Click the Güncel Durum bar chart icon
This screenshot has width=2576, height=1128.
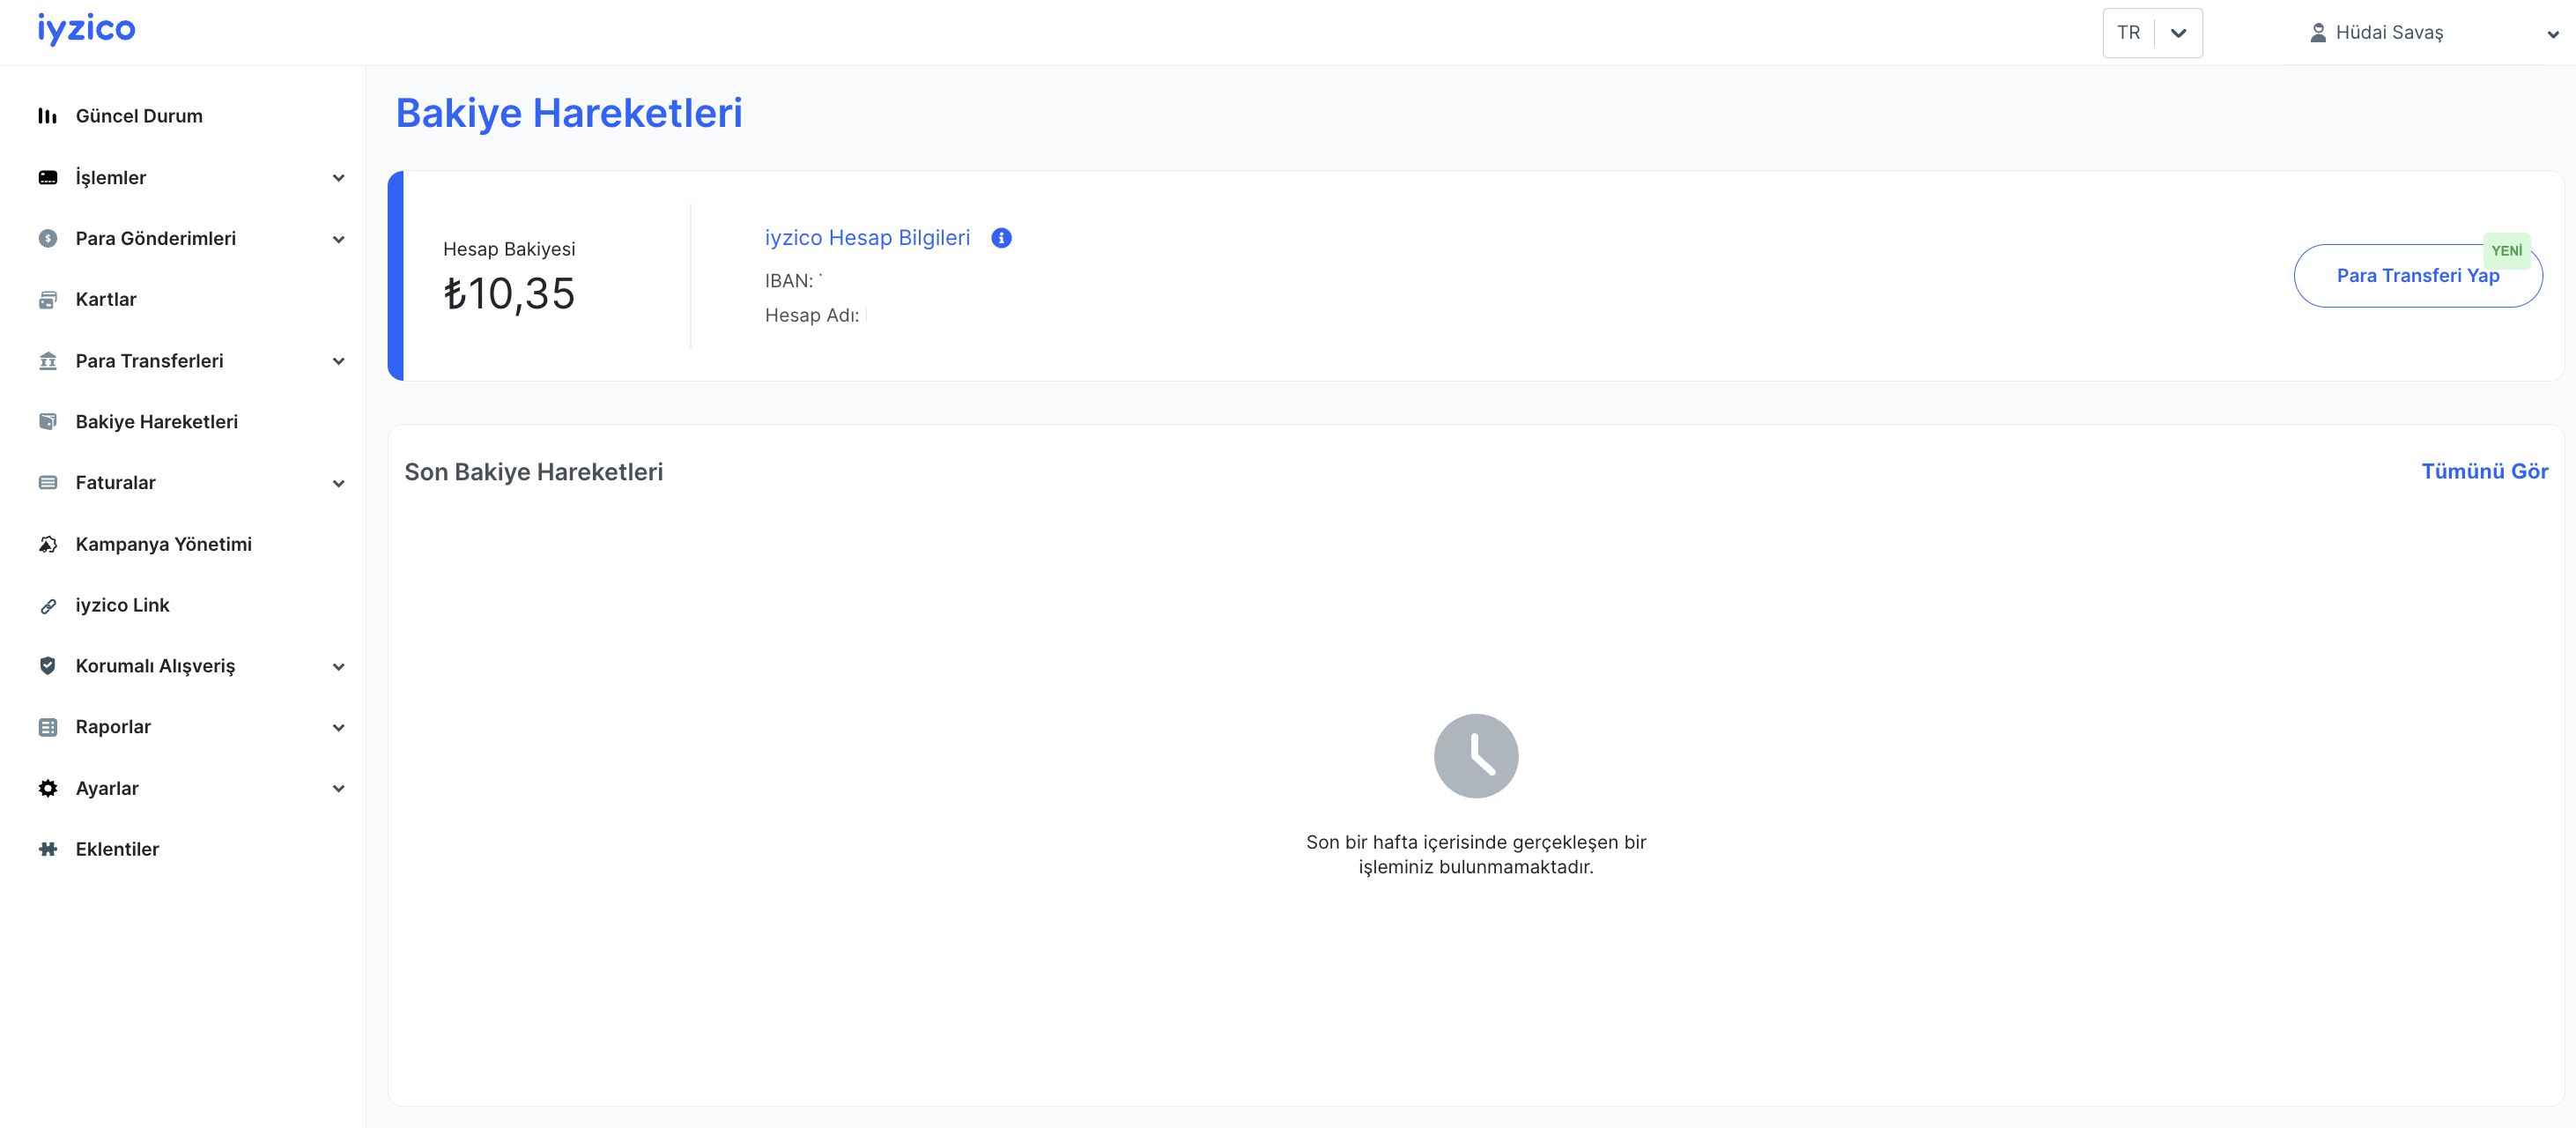(x=47, y=116)
